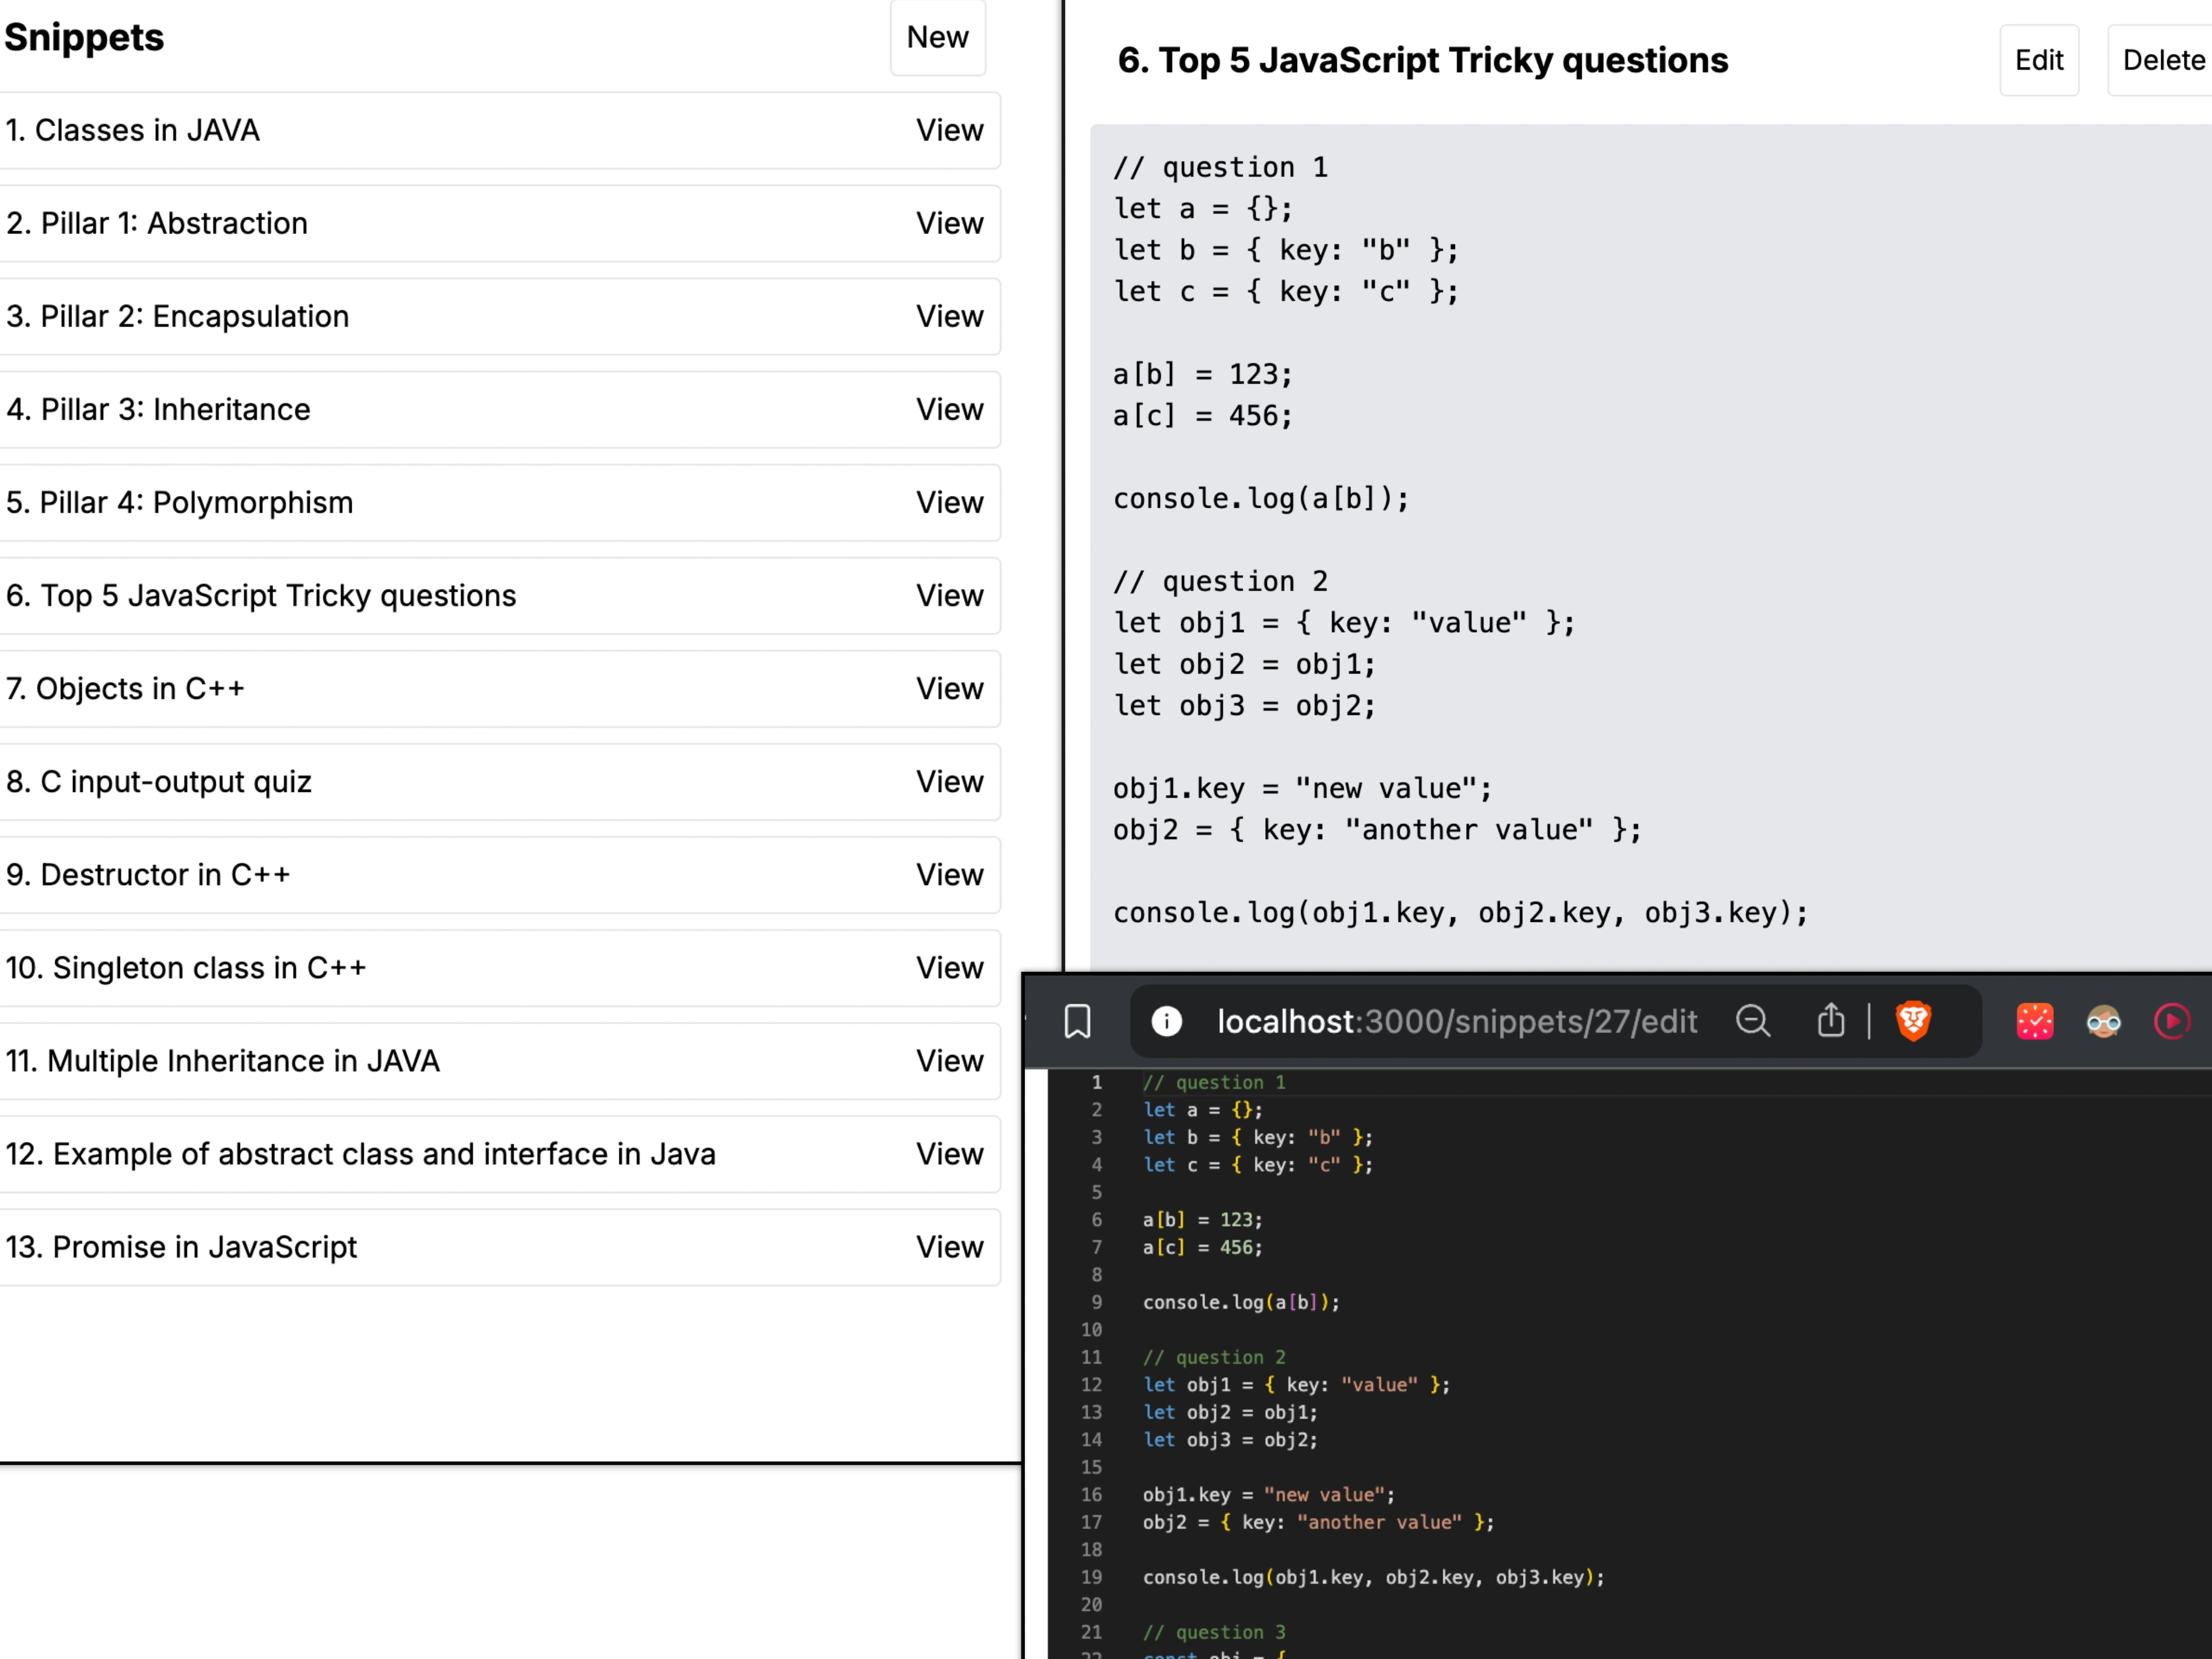View Top 5 JavaScript Tricky questions
Screen dimensions: 2212x1659
pos(949,595)
